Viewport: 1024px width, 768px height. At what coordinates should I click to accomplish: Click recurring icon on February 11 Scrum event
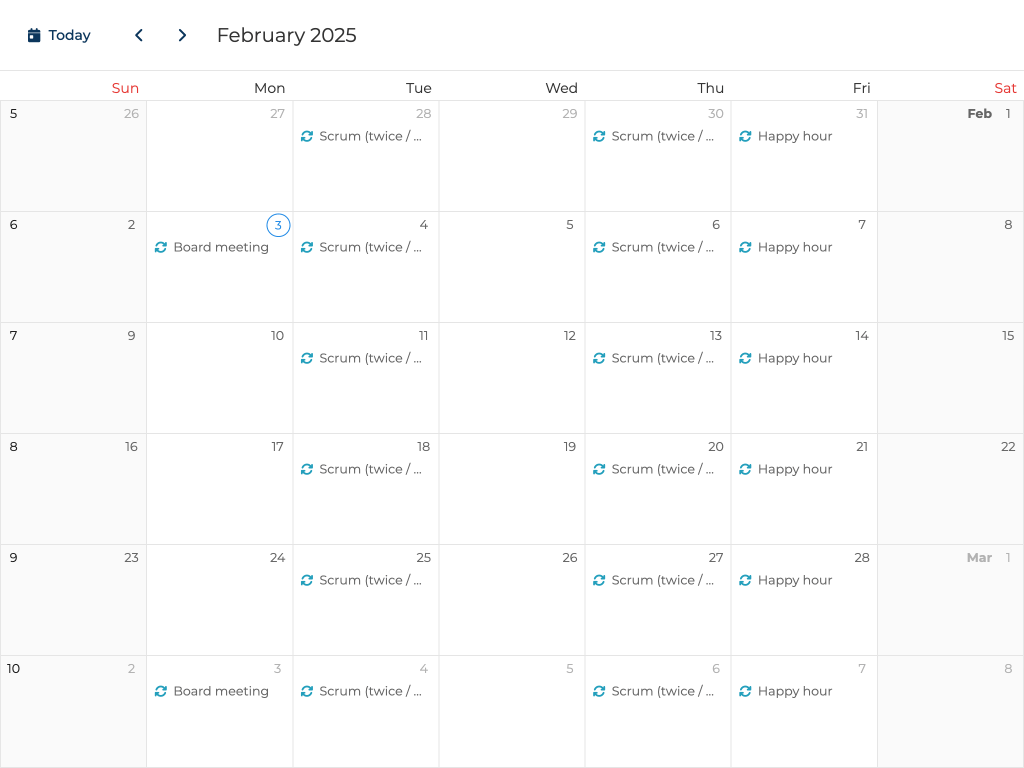pyautogui.click(x=307, y=359)
